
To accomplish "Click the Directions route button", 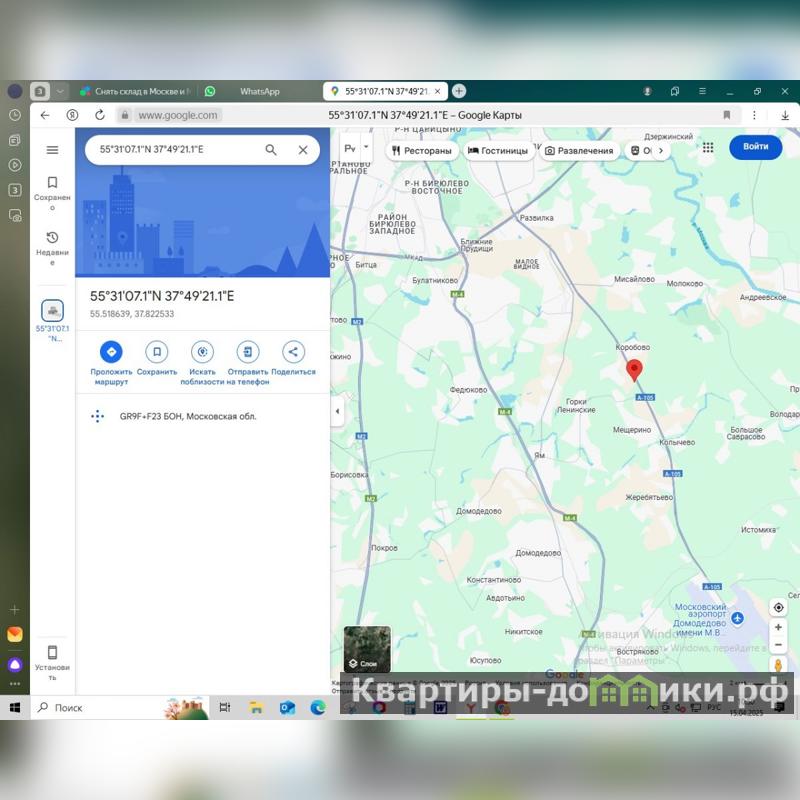I will tap(111, 352).
